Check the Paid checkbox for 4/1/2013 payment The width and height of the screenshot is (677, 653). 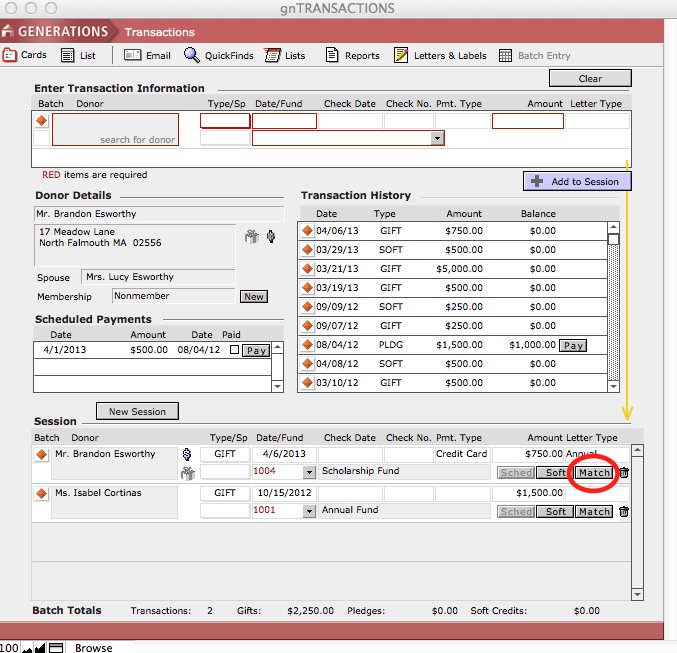(234, 350)
